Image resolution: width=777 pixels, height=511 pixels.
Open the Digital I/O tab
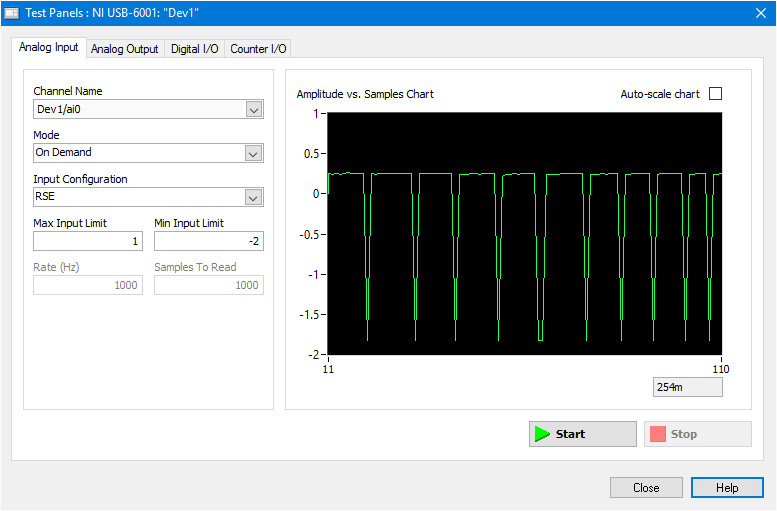tap(194, 49)
